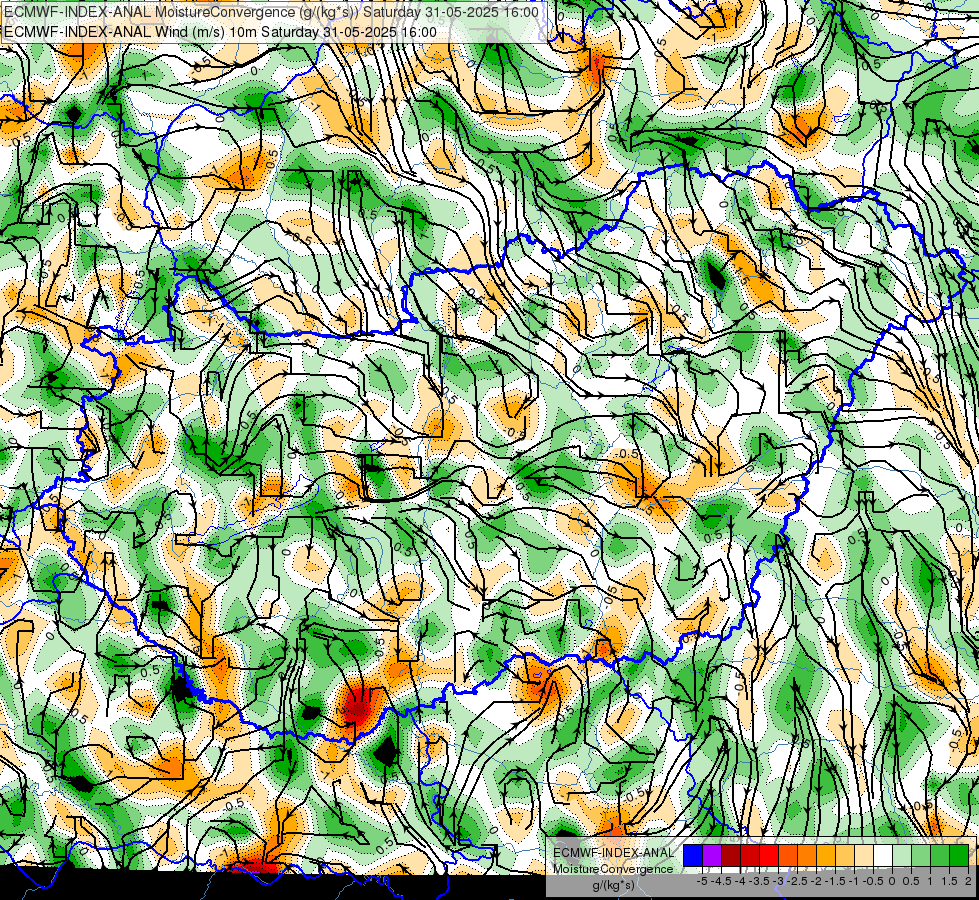Screen dimensions: 979x900
Task: Select the darkest green legend swatch
Action: [x=959, y=855]
